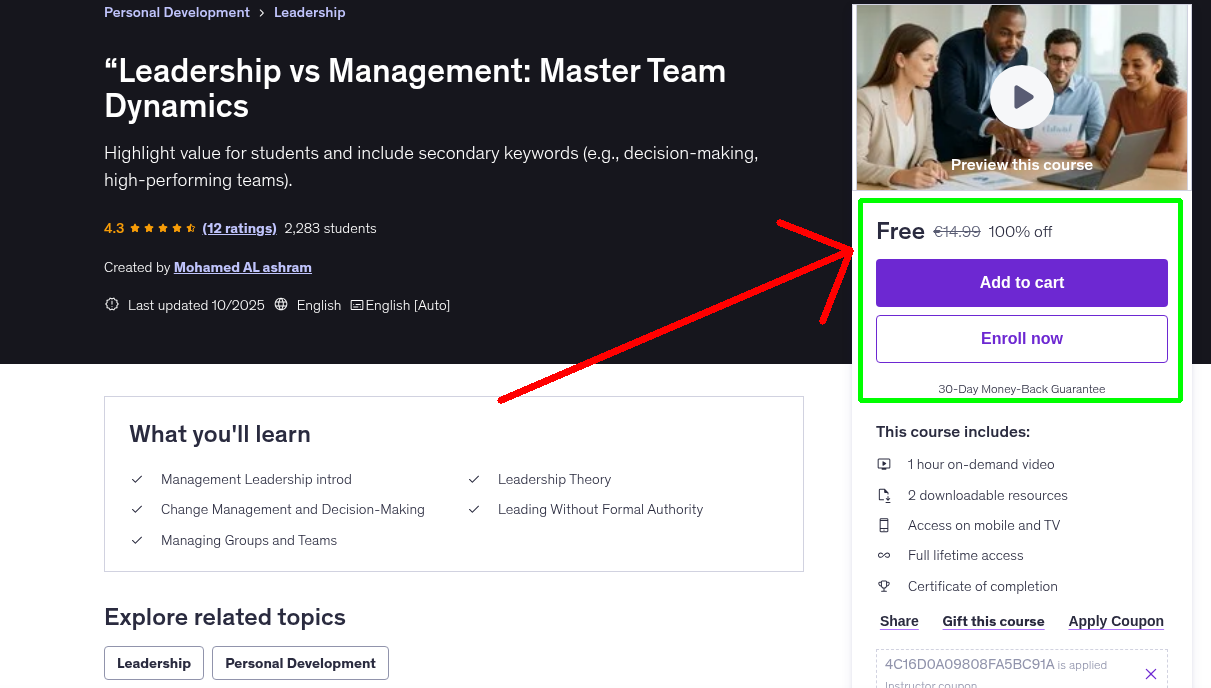
Task: Click the last updated clock icon
Action: 111,304
